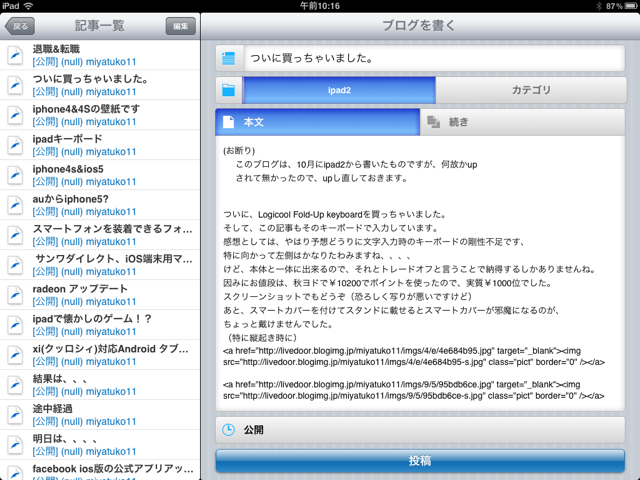Open article 途中経過
This screenshot has height=480, width=640.
tap(100, 415)
